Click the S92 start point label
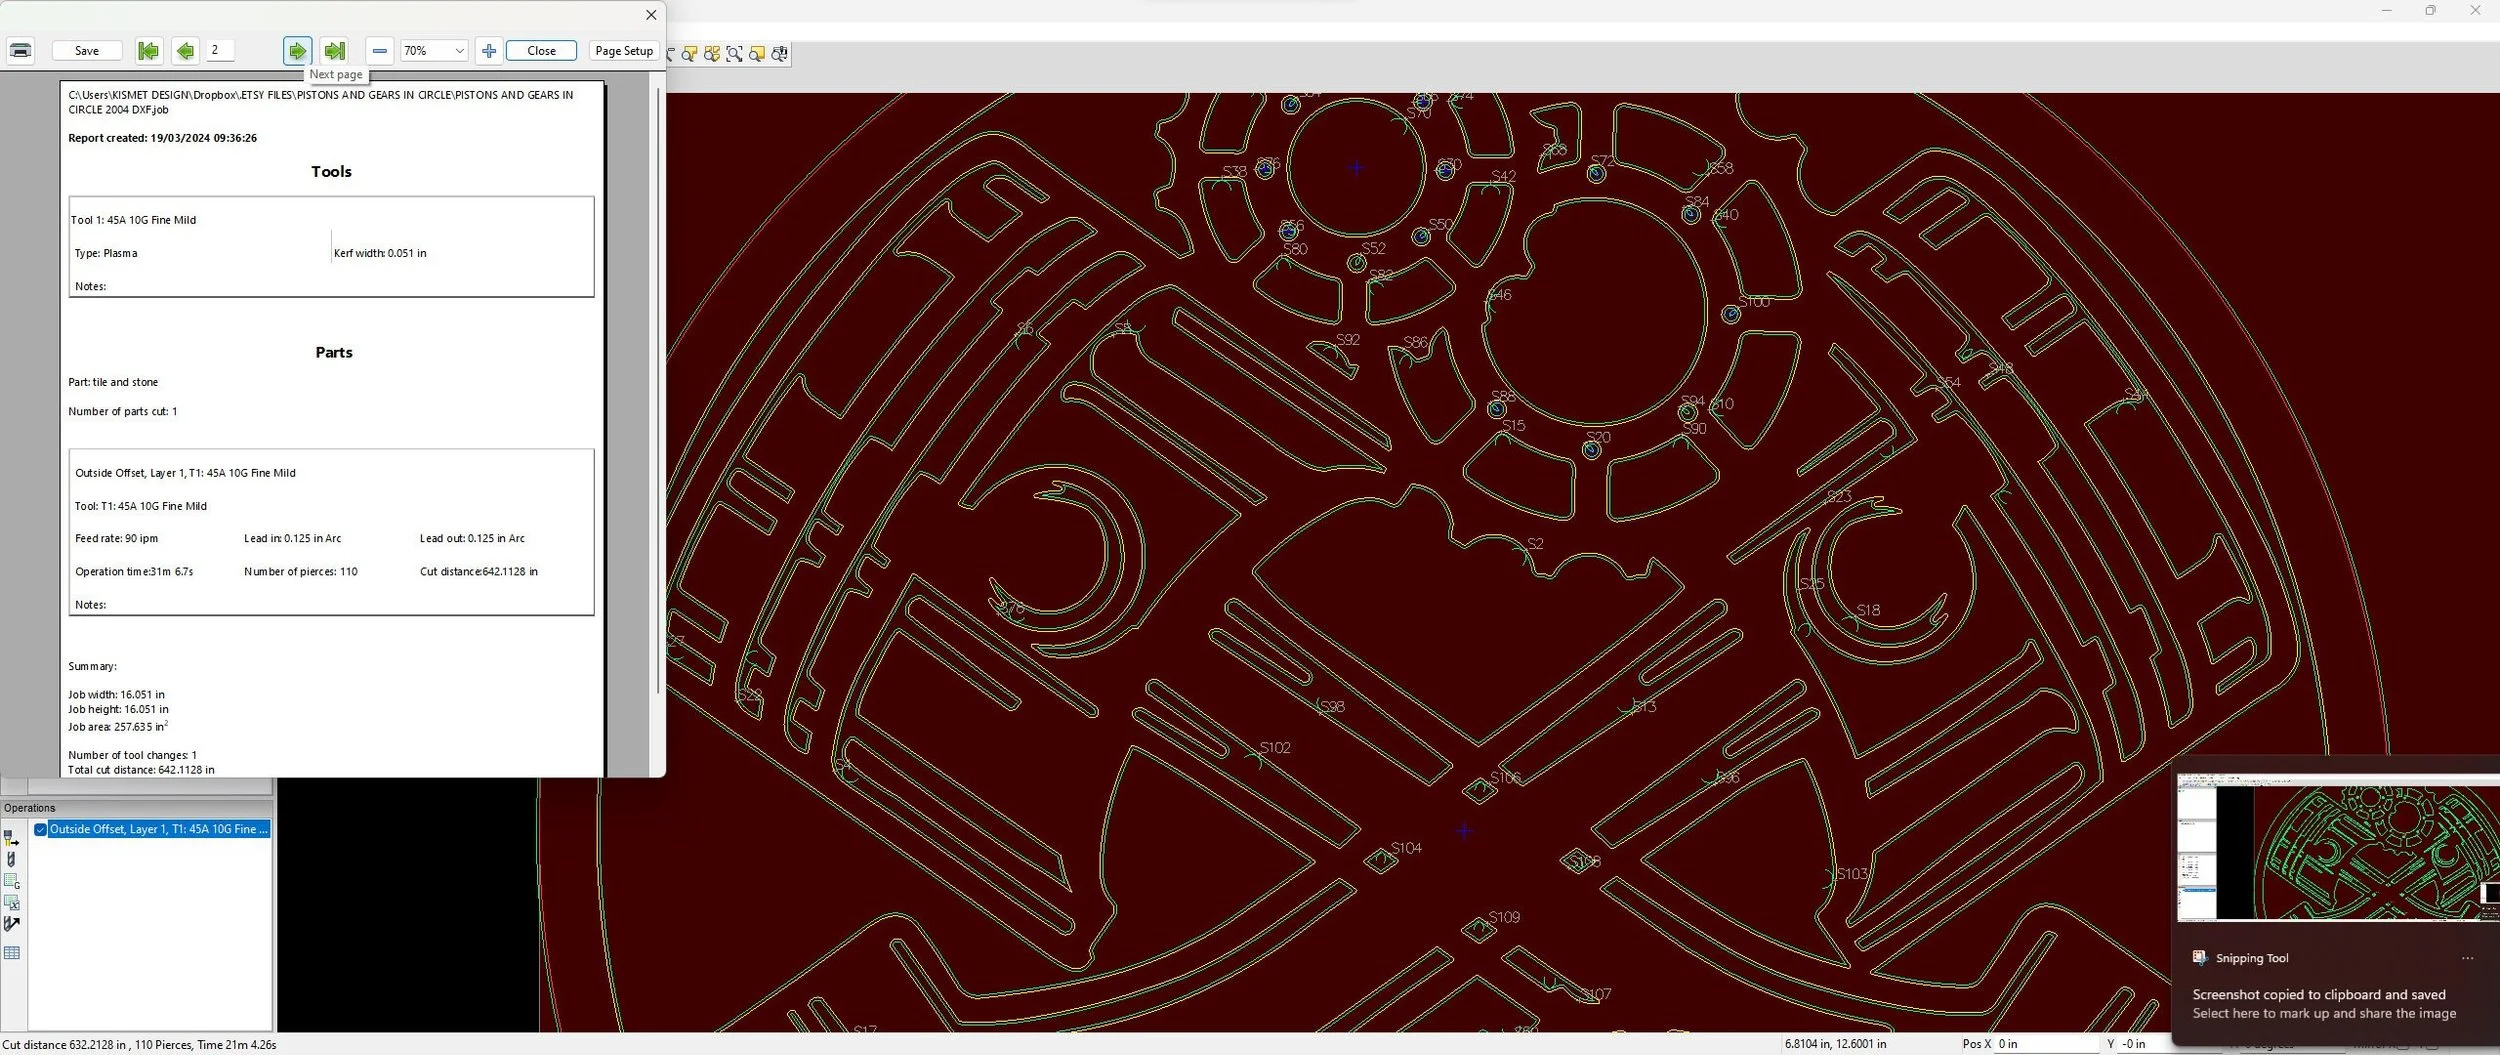The image size is (2500, 1055). point(1348,340)
